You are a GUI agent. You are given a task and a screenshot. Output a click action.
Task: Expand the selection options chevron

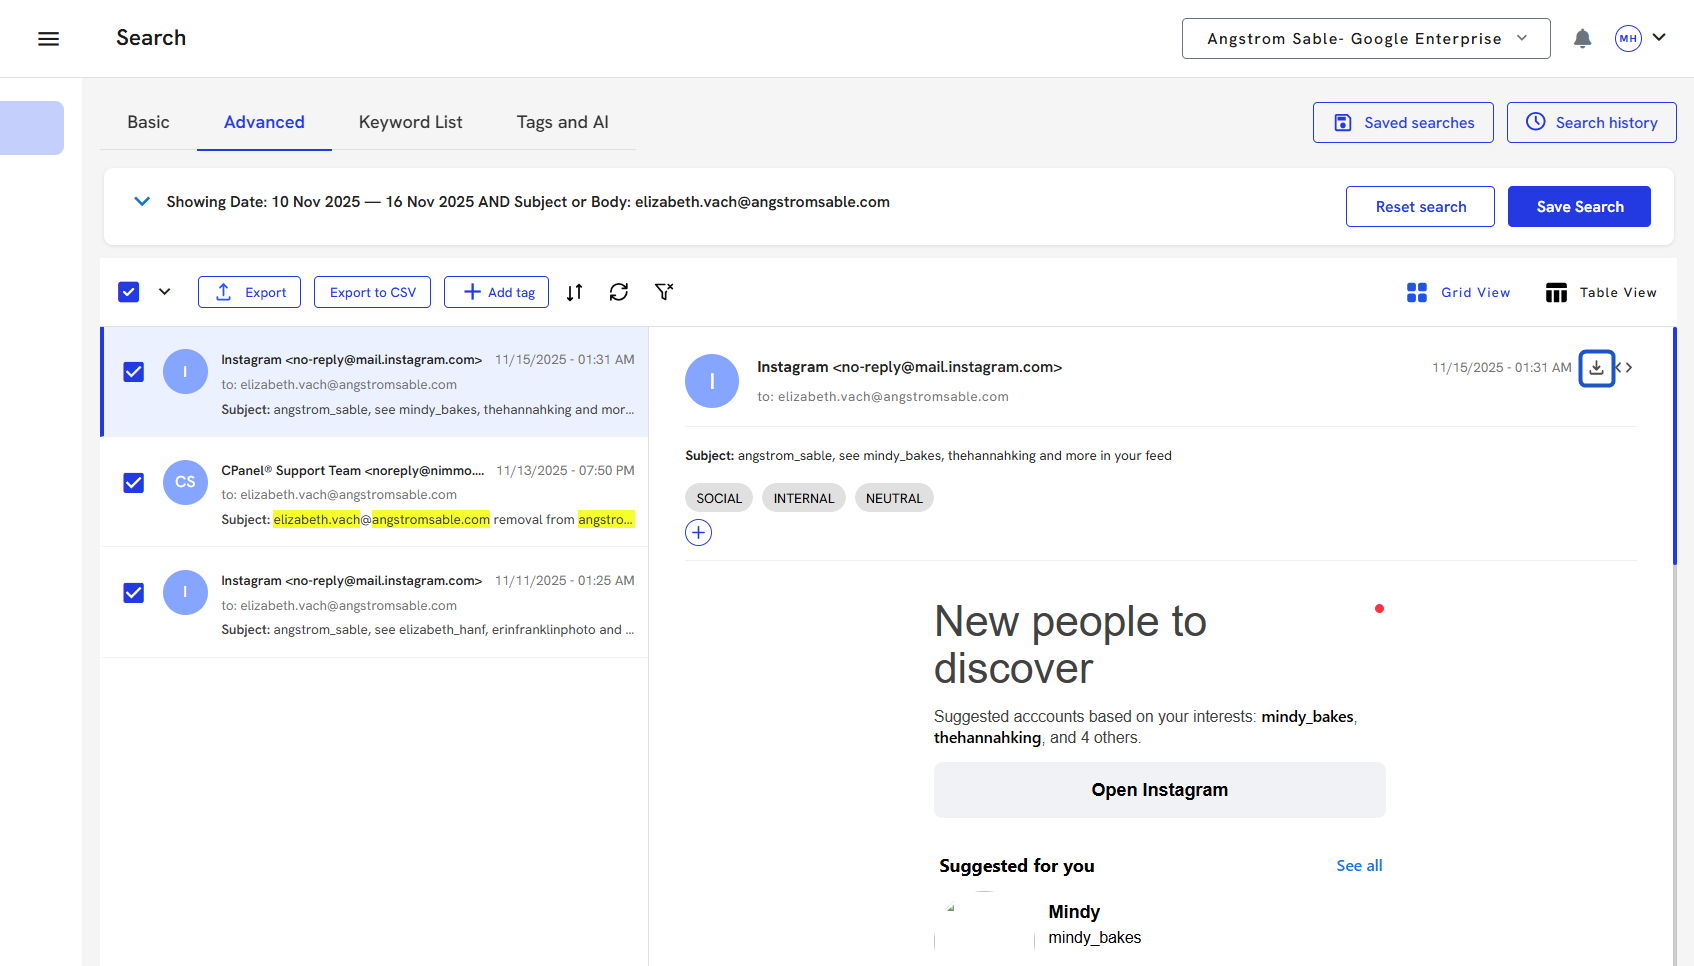pyautogui.click(x=165, y=292)
